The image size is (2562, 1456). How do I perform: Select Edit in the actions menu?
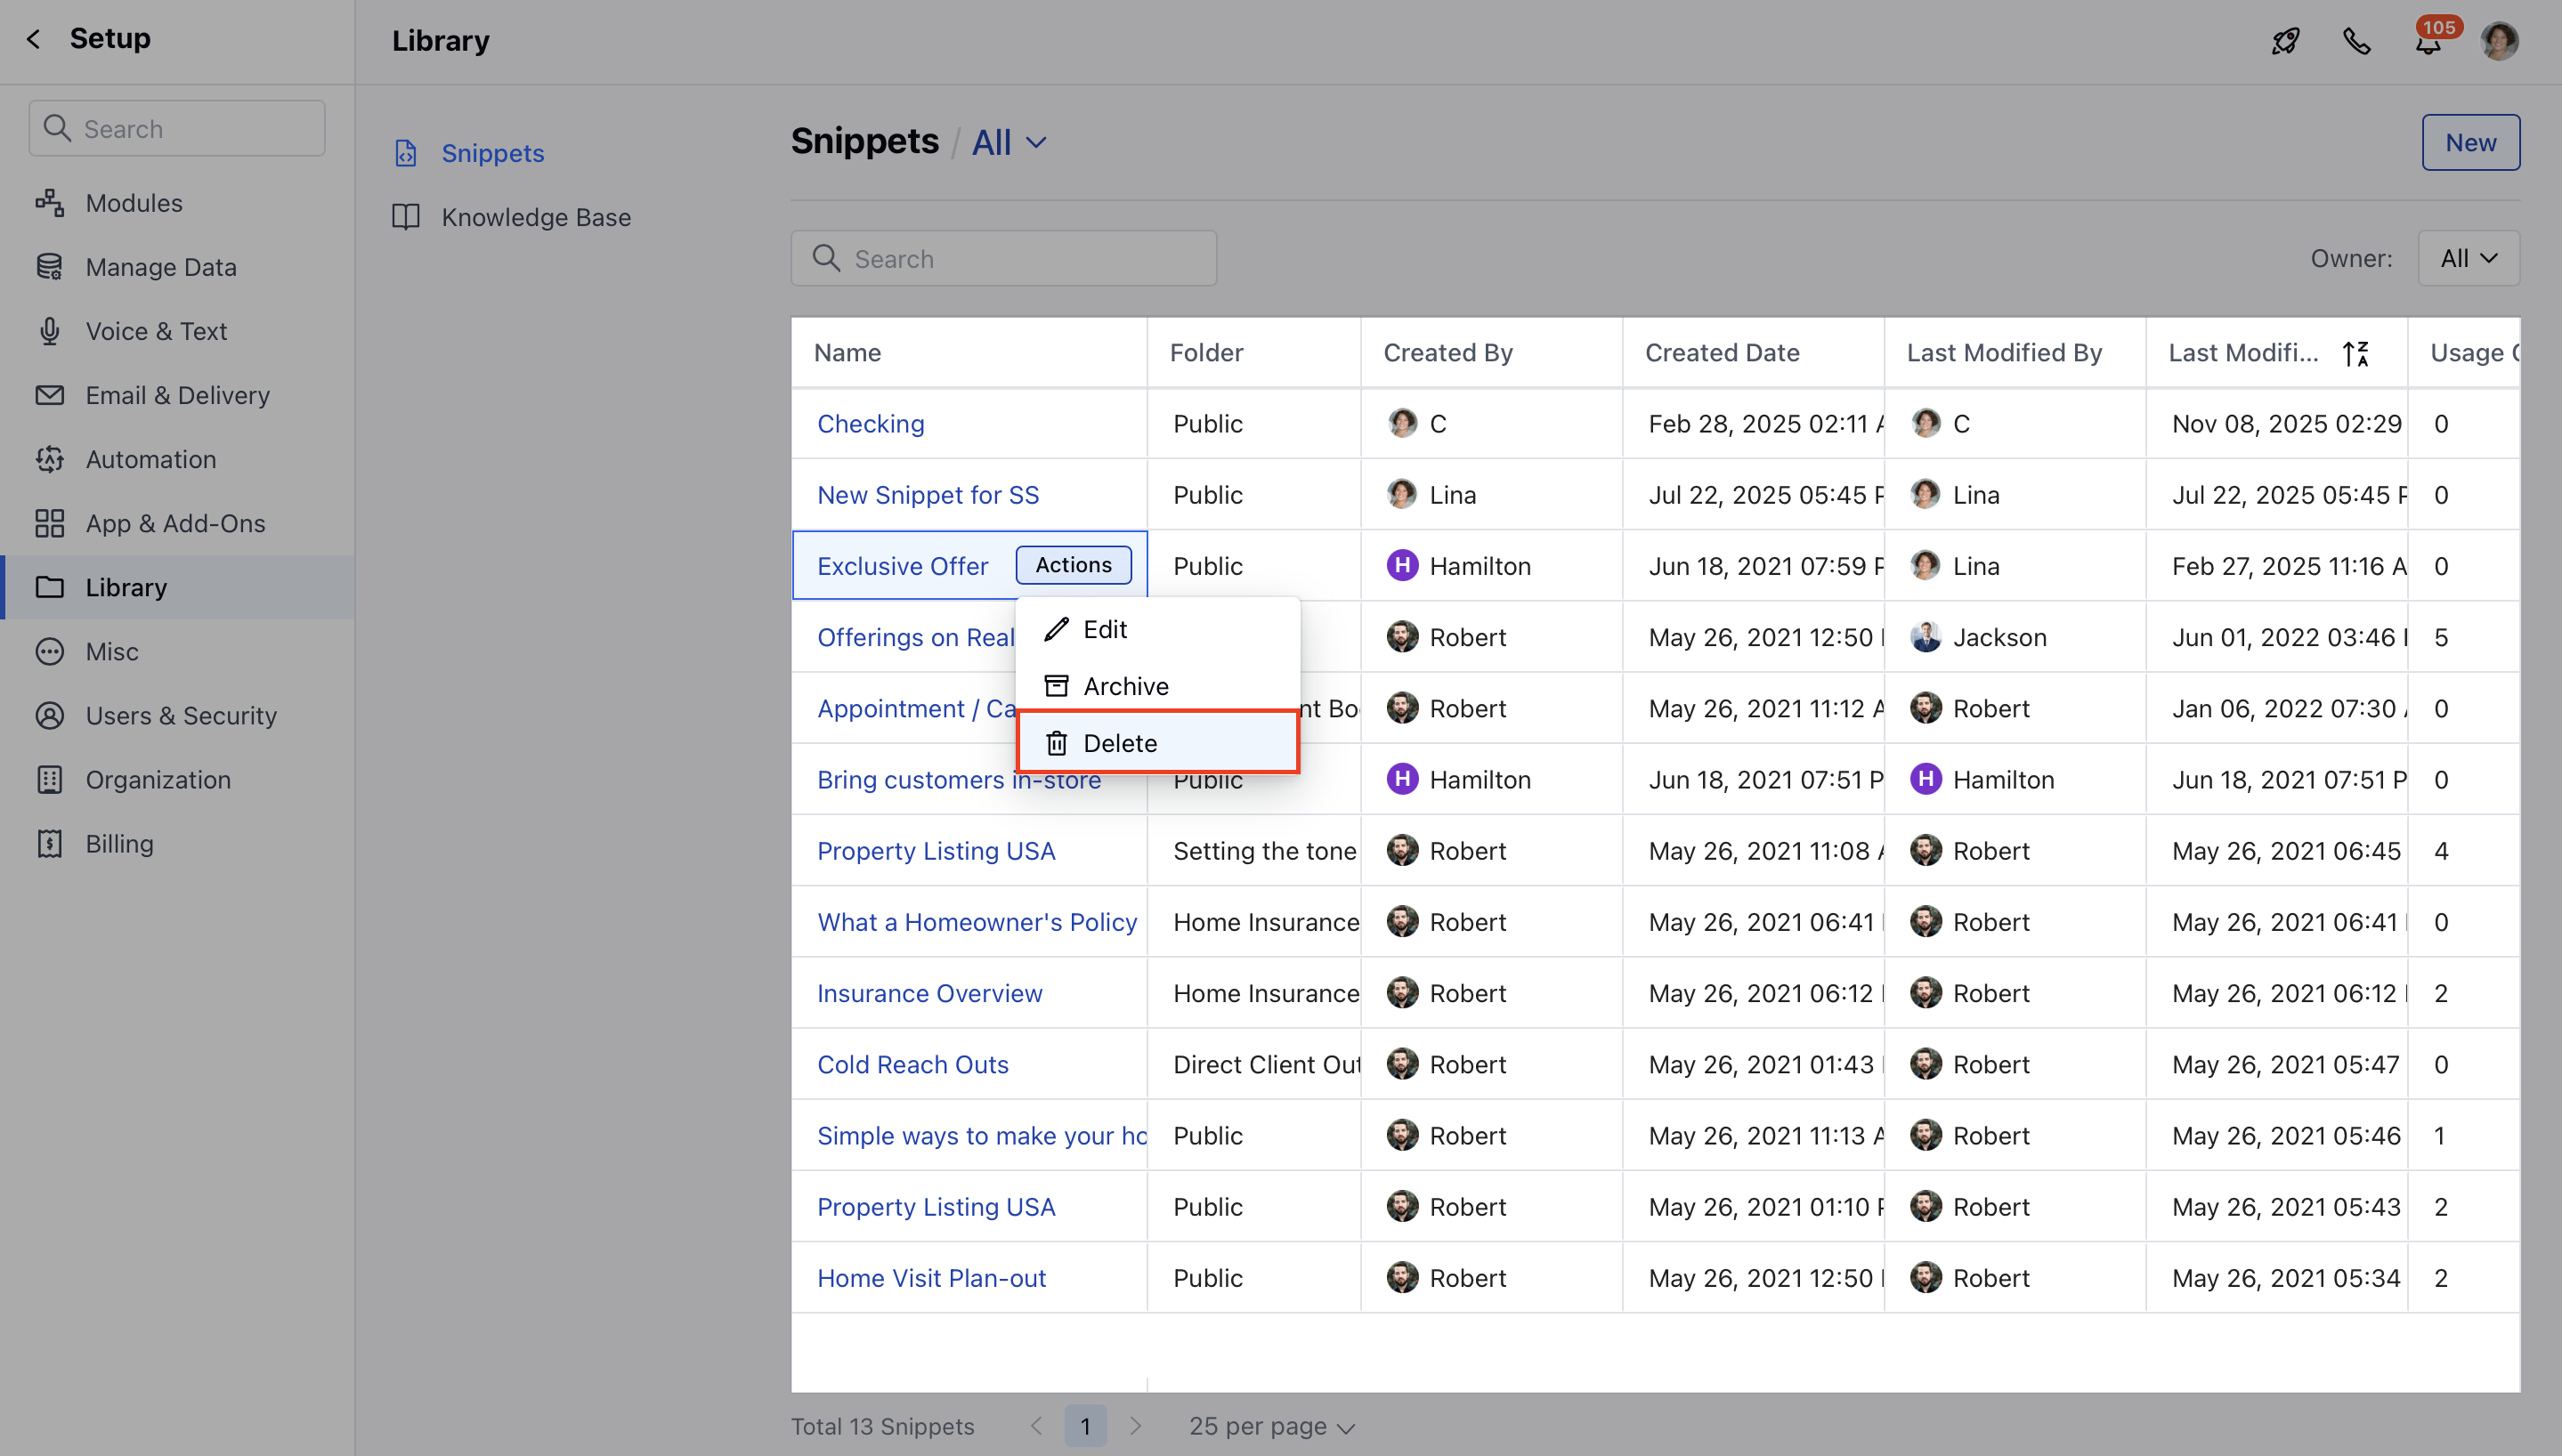click(x=1104, y=629)
